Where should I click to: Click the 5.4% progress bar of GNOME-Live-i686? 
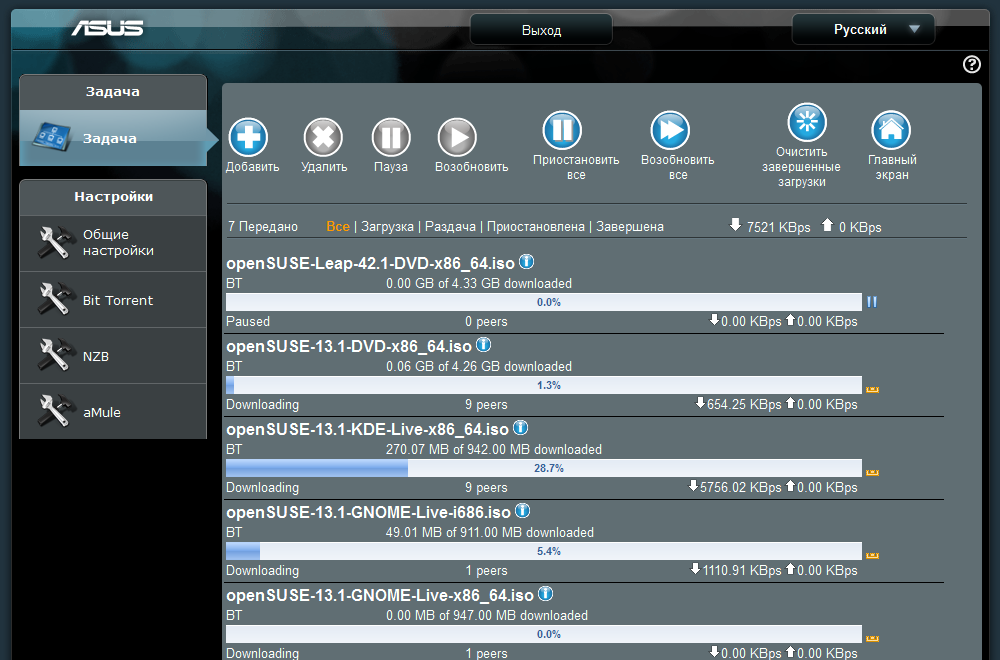[544, 551]
